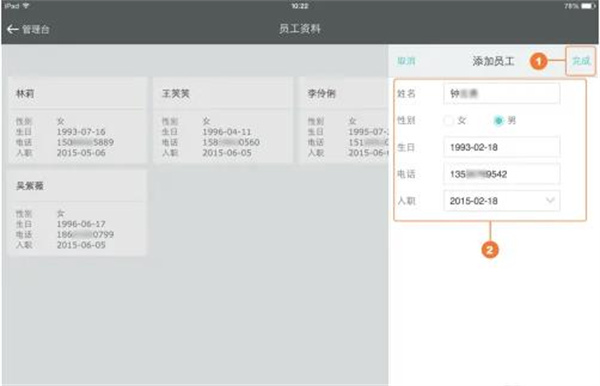This screenshot has height=386, width=600.
Task: Open the partially hidden 李 employee card
Action: 344,121
